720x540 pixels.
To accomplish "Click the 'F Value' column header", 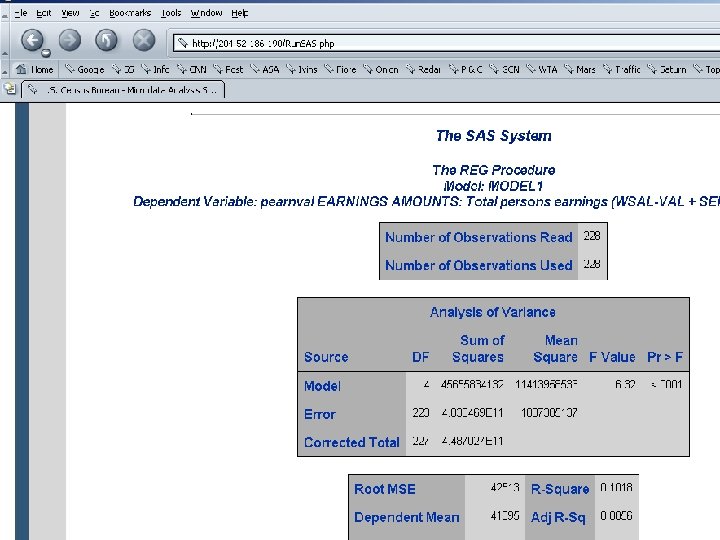I will [x=612, y=357].
